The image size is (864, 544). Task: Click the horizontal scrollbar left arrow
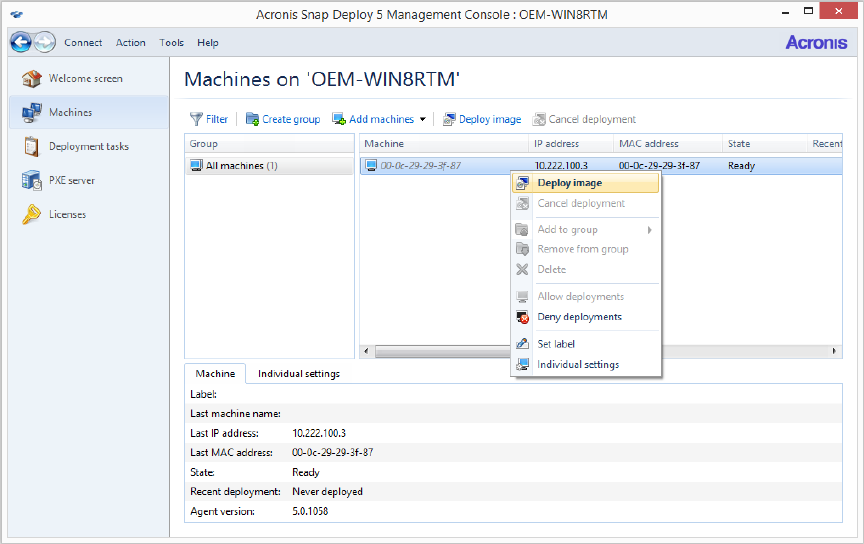(367, 351)
